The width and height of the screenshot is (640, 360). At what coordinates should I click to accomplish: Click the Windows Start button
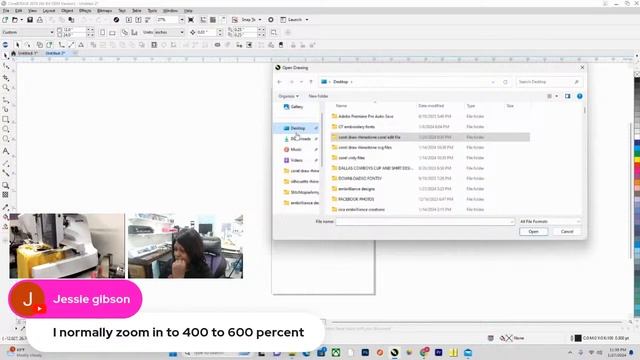click(173, 353)
